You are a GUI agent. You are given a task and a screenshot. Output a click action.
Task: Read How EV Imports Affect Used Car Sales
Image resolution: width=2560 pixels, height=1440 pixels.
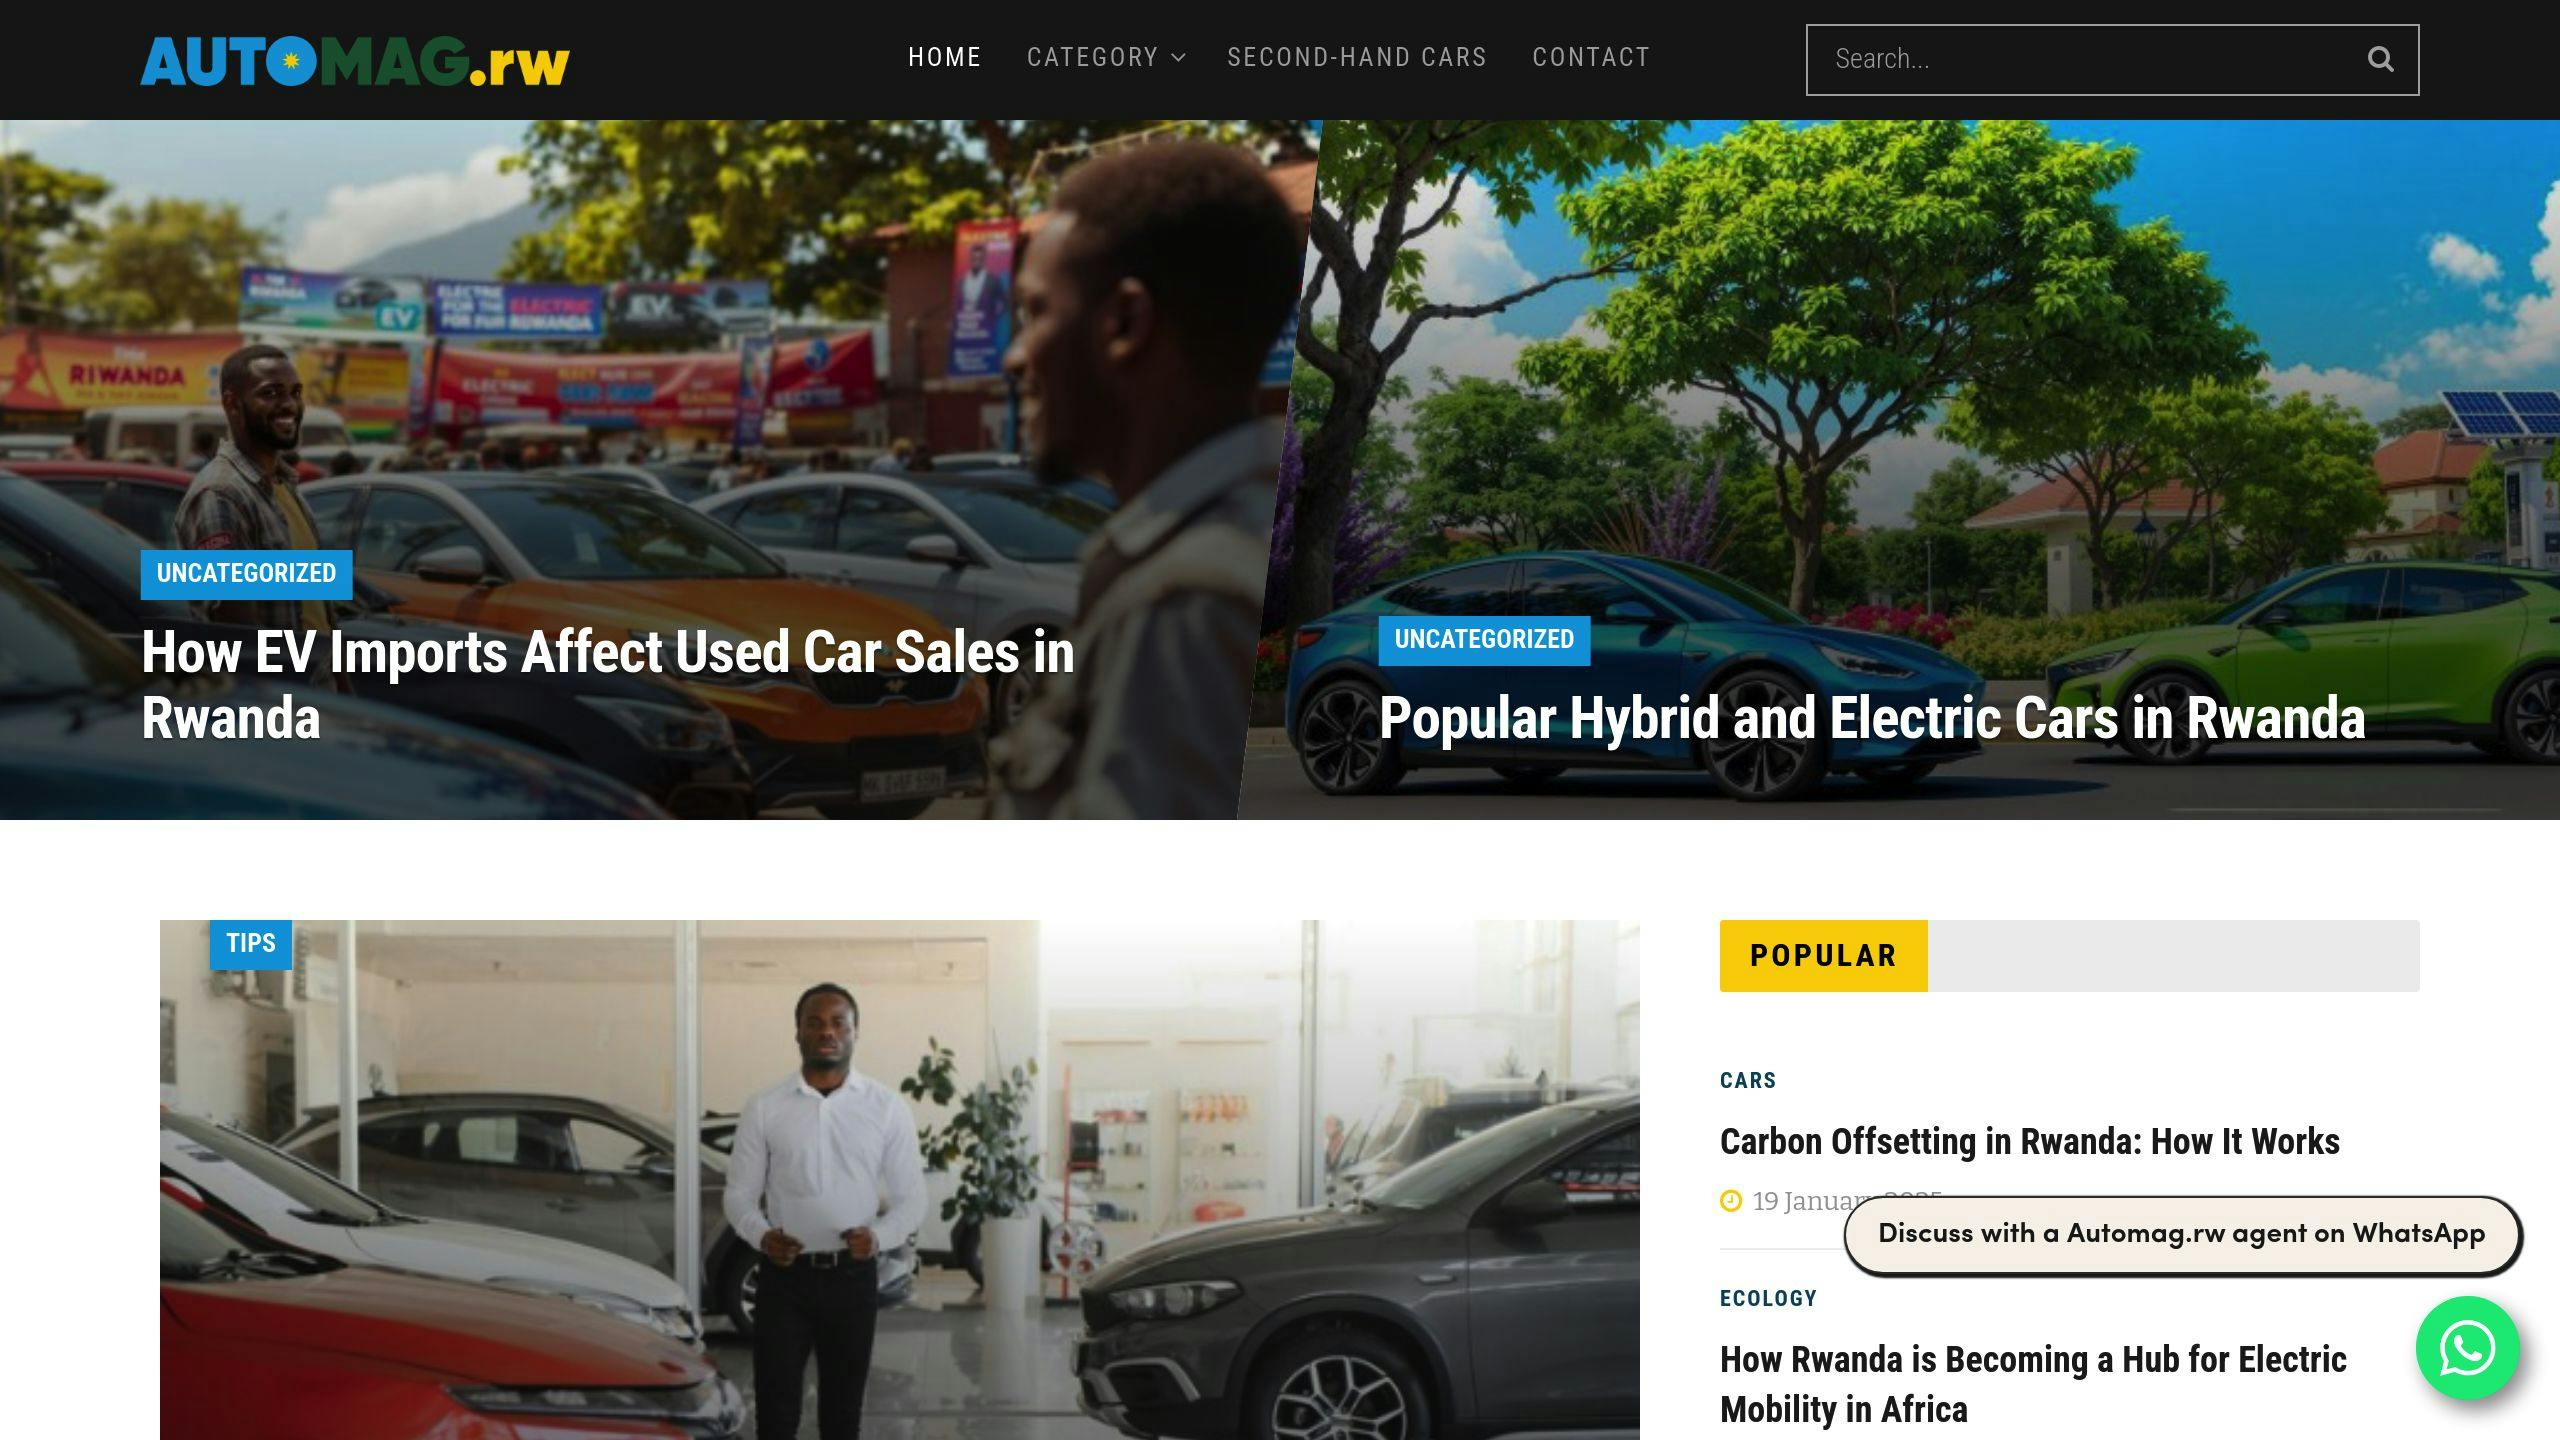[608, 684]
